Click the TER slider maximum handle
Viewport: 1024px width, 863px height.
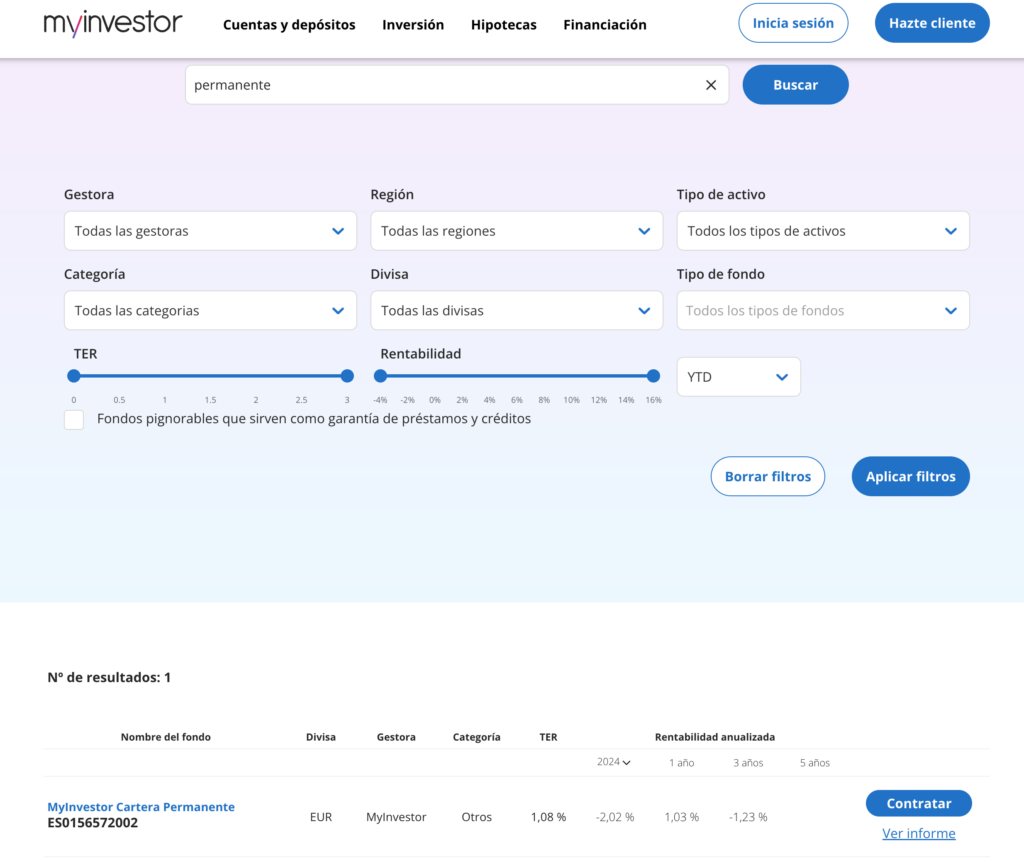tap(347, 376)
